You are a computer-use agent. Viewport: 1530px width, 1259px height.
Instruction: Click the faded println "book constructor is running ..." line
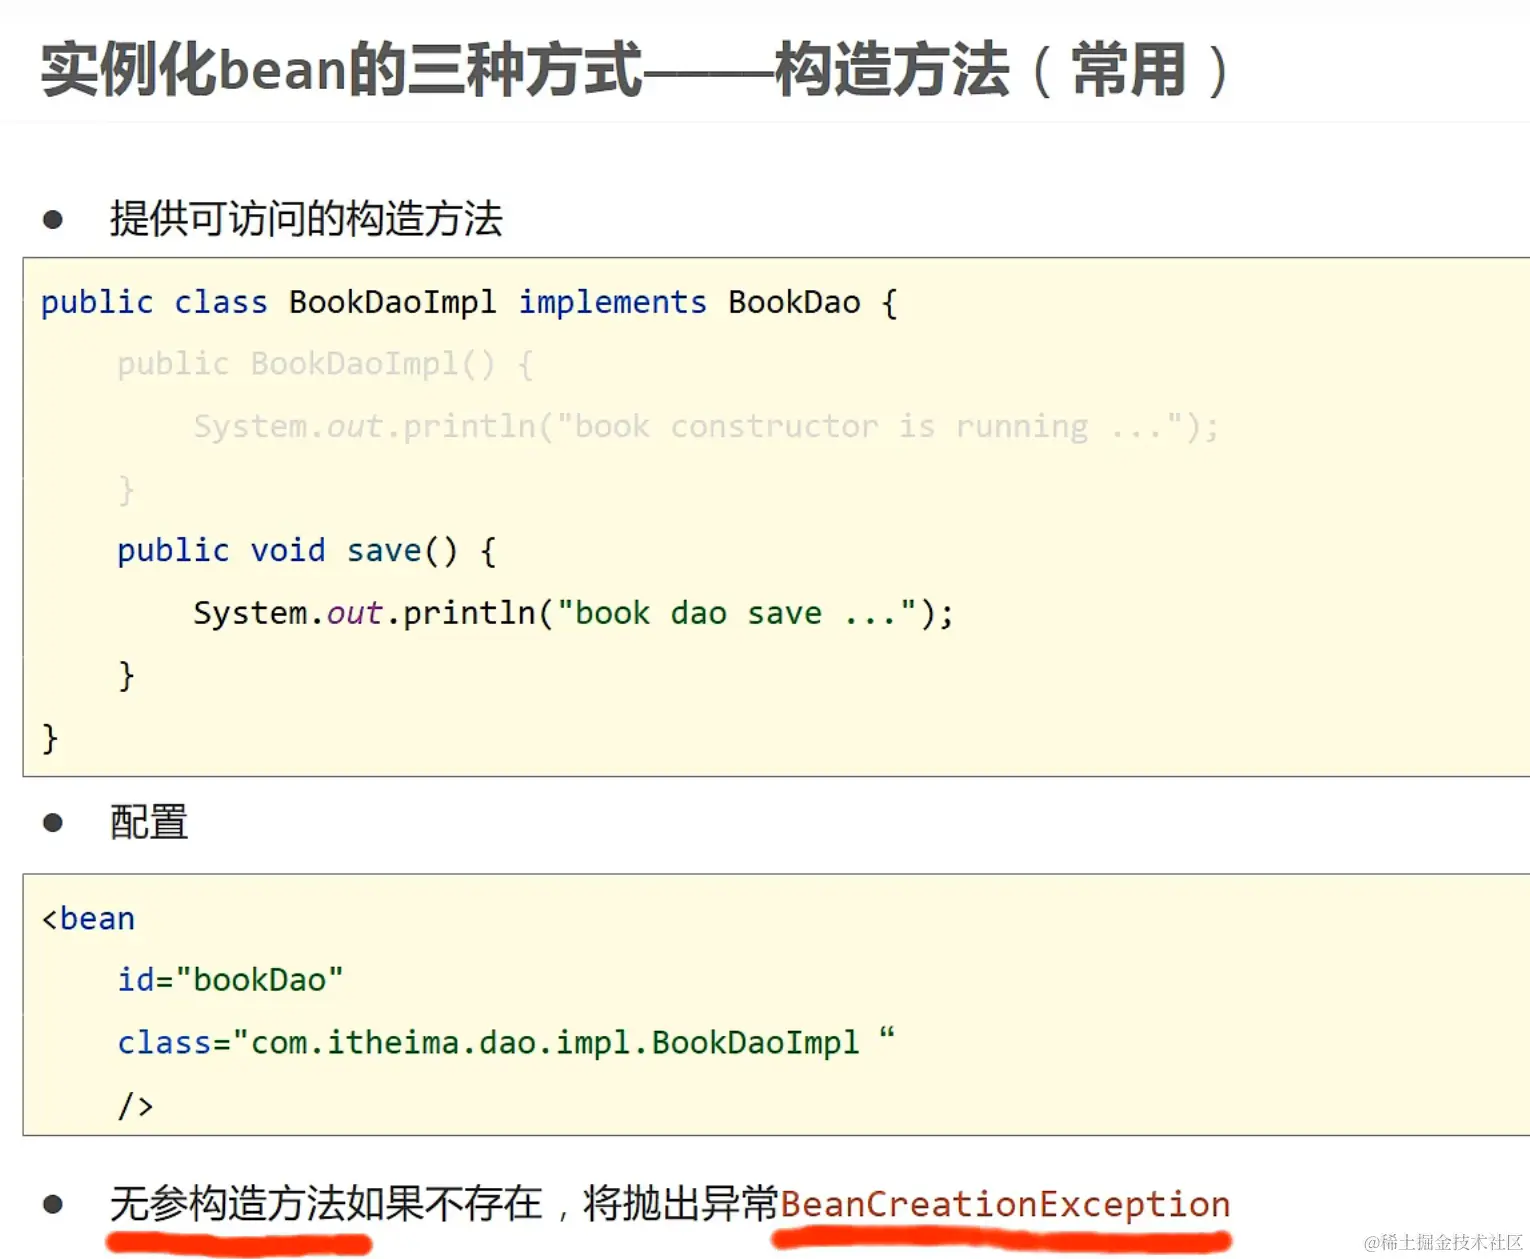(706, 427)
